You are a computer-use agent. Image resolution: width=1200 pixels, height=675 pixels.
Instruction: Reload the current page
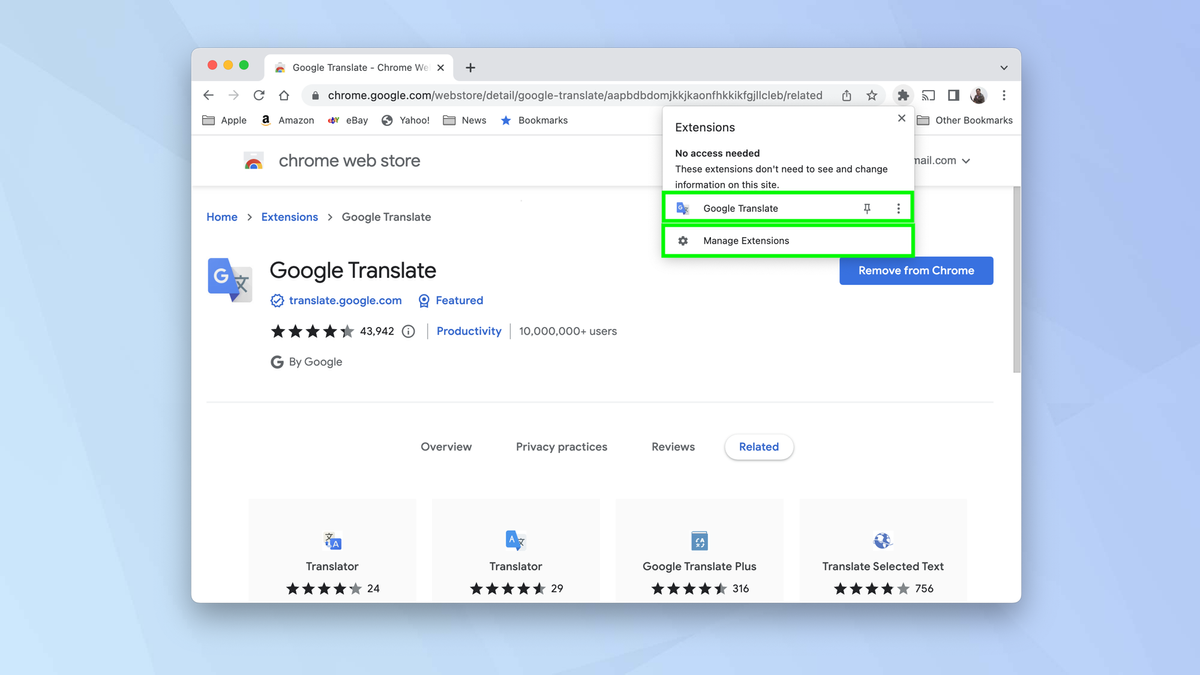(259, 95)
